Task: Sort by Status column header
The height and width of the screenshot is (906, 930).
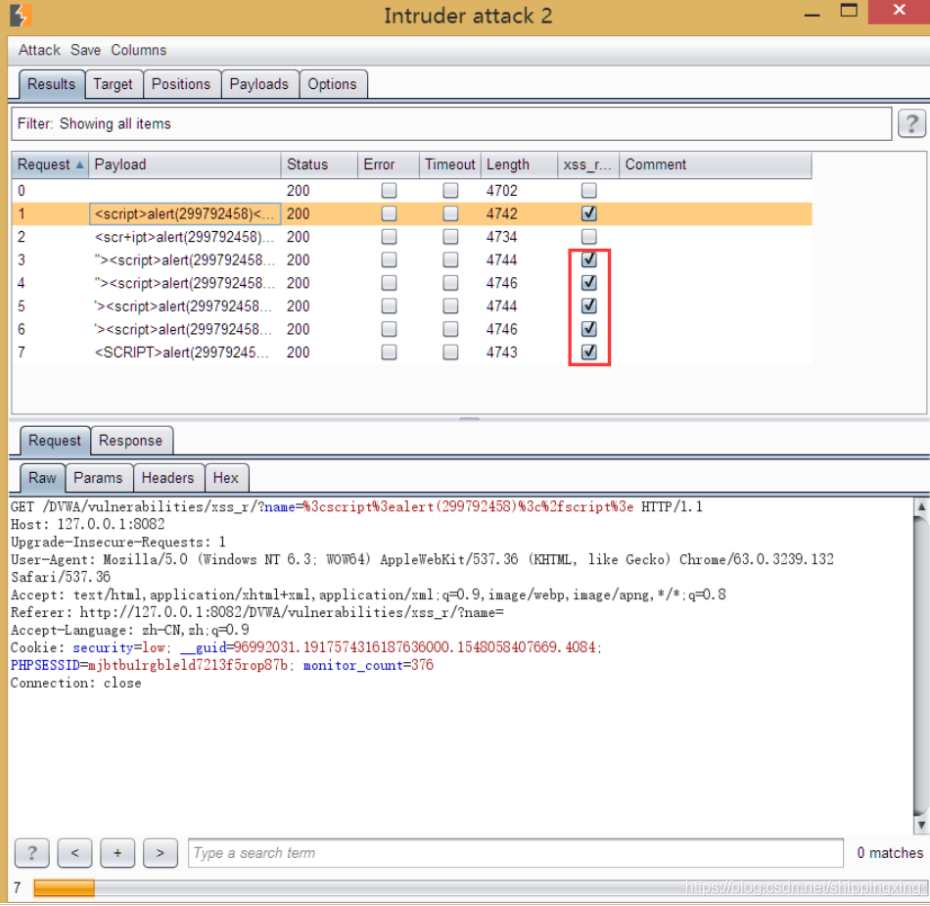Action: point(319,164)
